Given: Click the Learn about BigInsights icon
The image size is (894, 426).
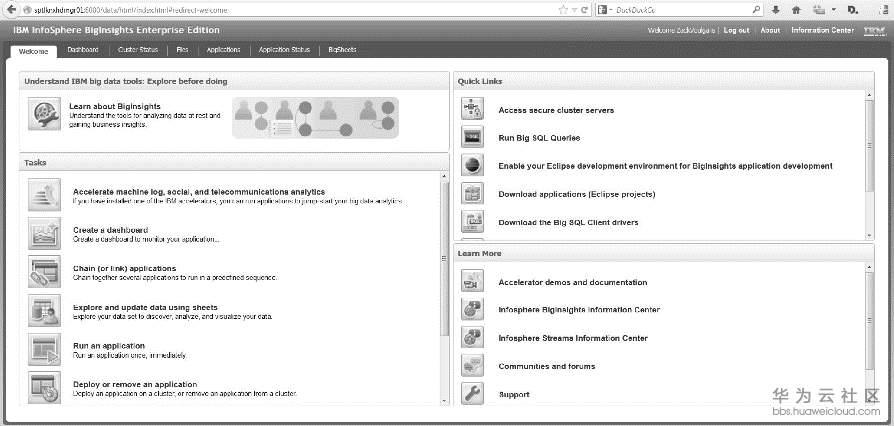Looking at the screenshot, I should click(x=44, y=113).
